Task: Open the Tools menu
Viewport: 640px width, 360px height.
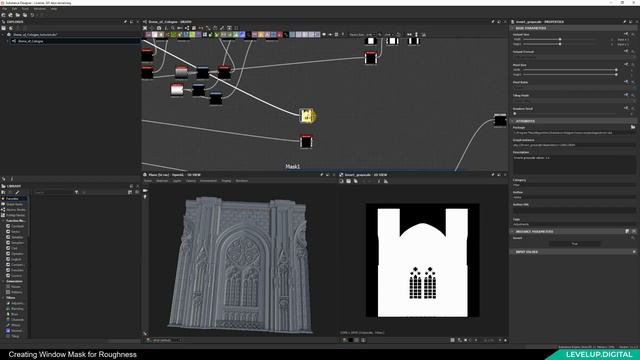Action: (x=25, y=9)
